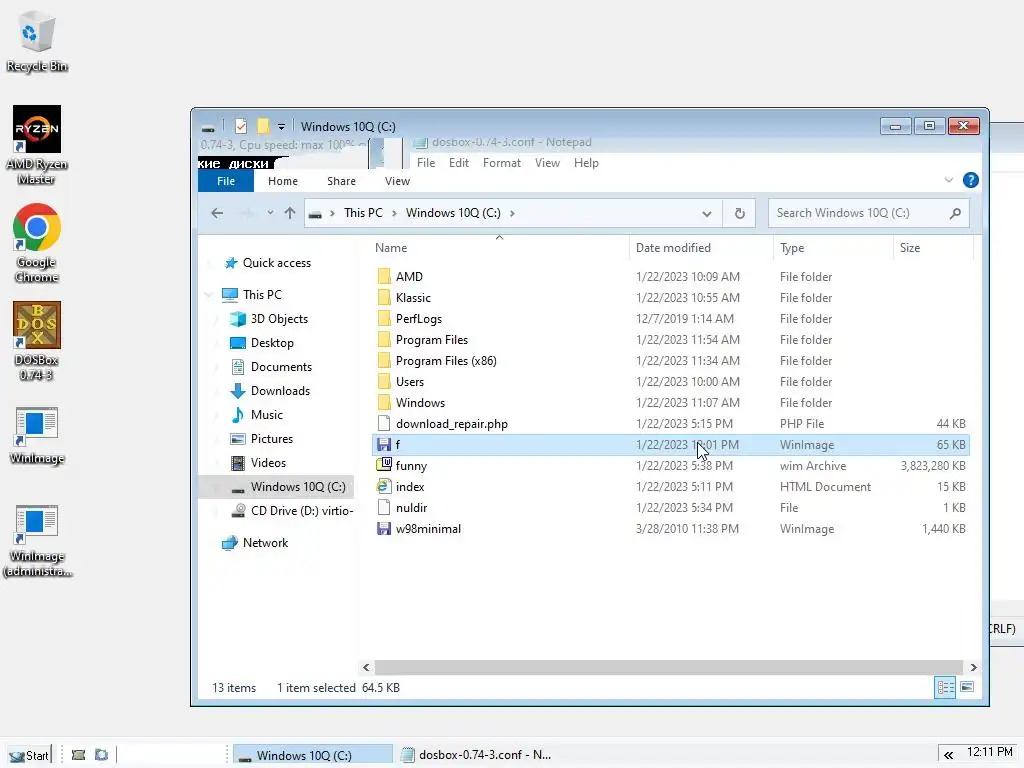
Task: Open address bar history dropdown
Action: coord(707,214)
